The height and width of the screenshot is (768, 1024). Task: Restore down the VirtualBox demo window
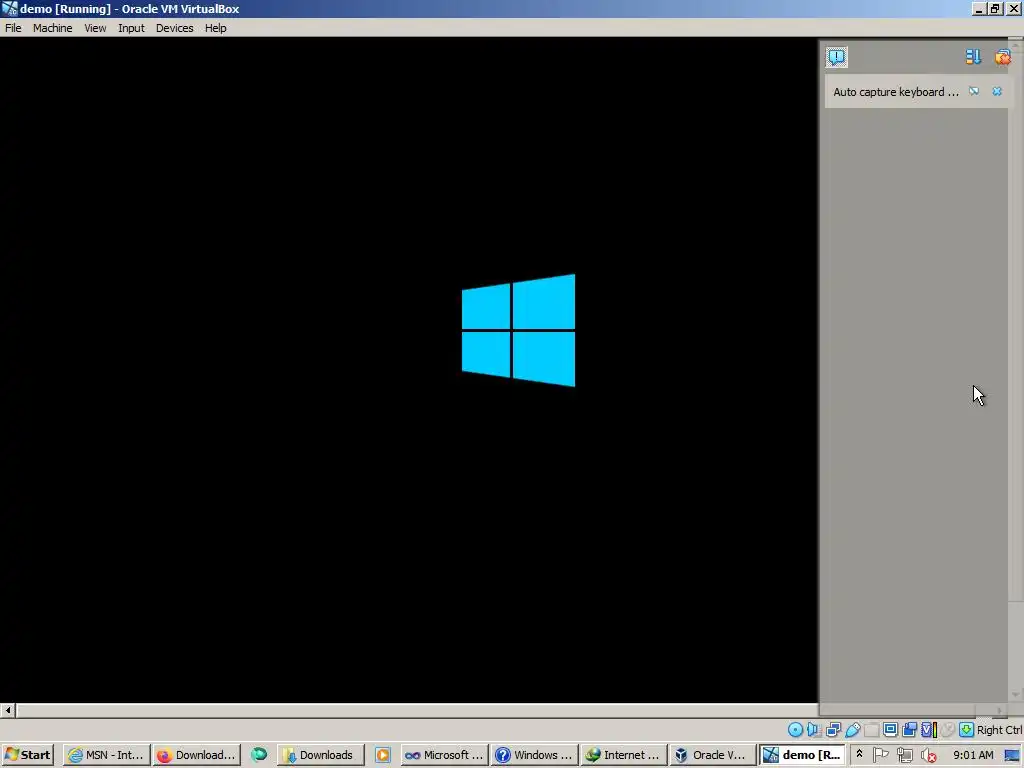995,8
